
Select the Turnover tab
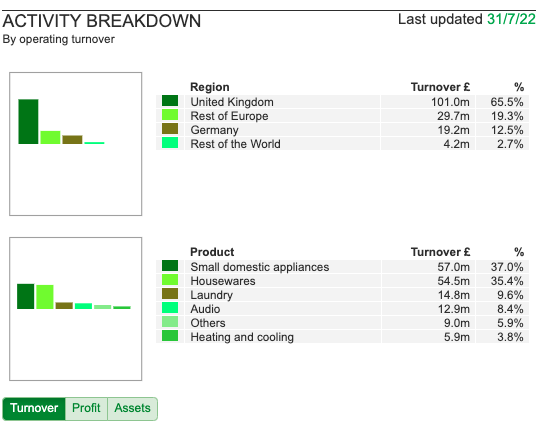click(34, 408)
